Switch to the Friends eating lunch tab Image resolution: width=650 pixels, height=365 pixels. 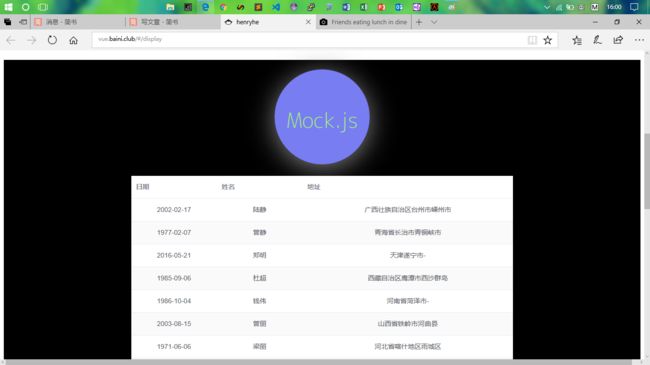point(364,22)
